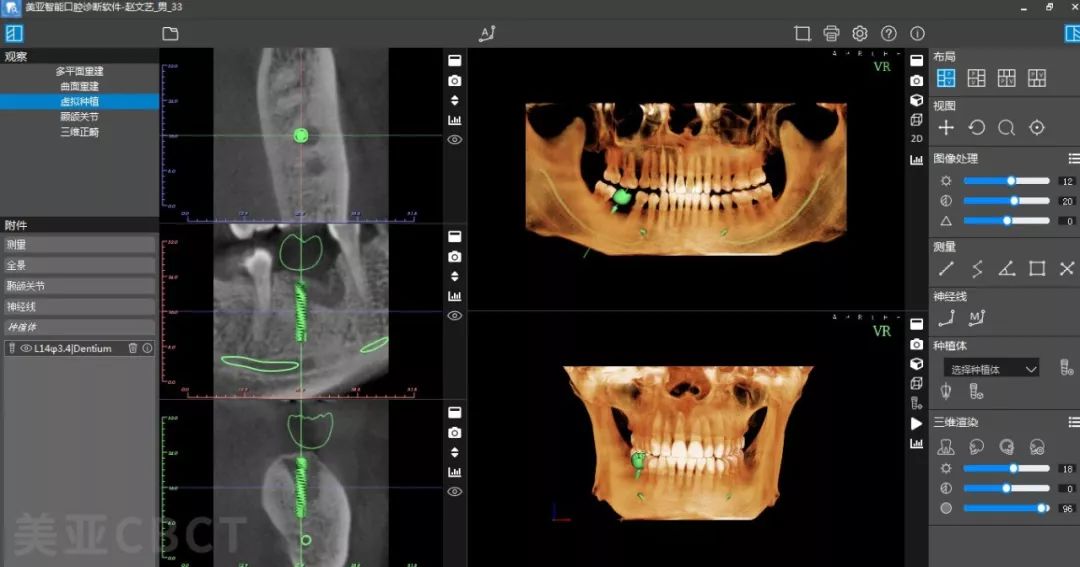Open the folder icon in top toolbar
Viewport: 1080px width, 567px height.
point(170,34)
